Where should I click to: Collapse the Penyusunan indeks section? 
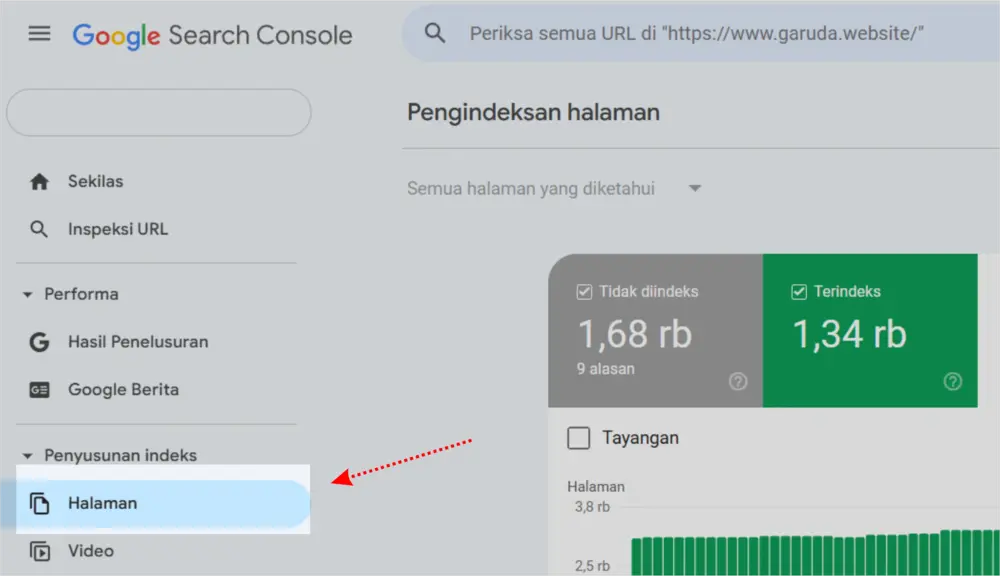110,455
